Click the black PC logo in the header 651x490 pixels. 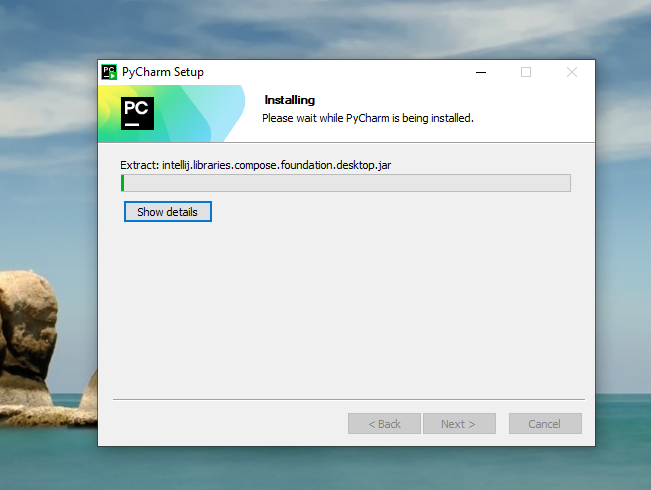tap(137, 113)
